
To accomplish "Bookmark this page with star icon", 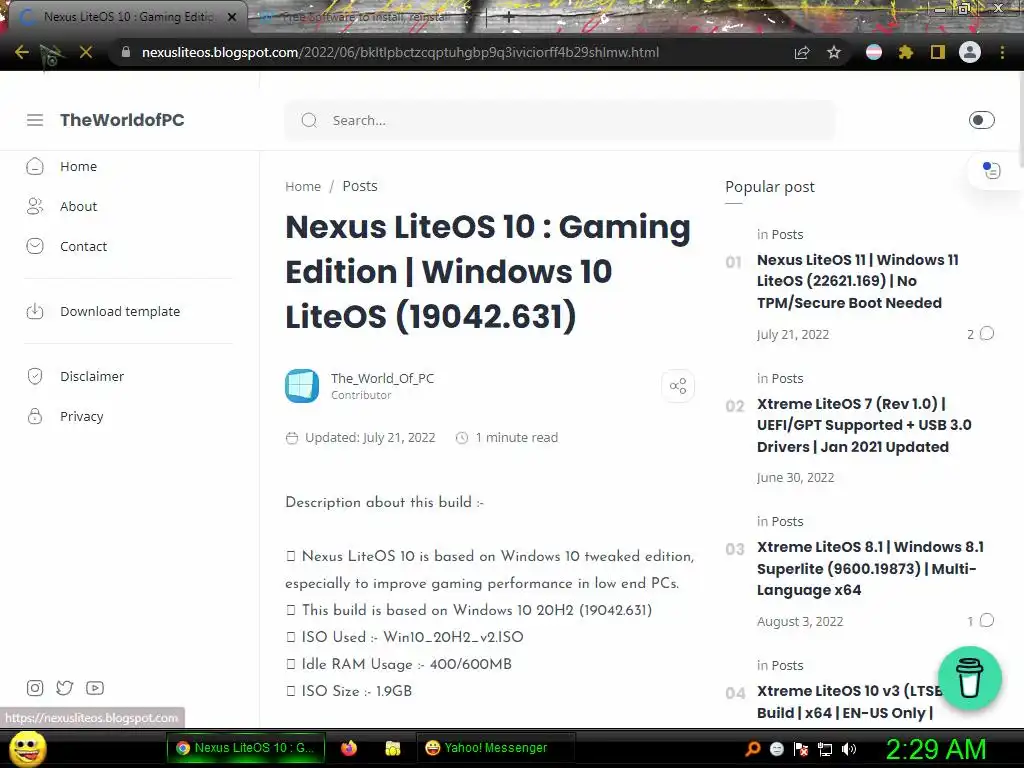I will 834,52.
